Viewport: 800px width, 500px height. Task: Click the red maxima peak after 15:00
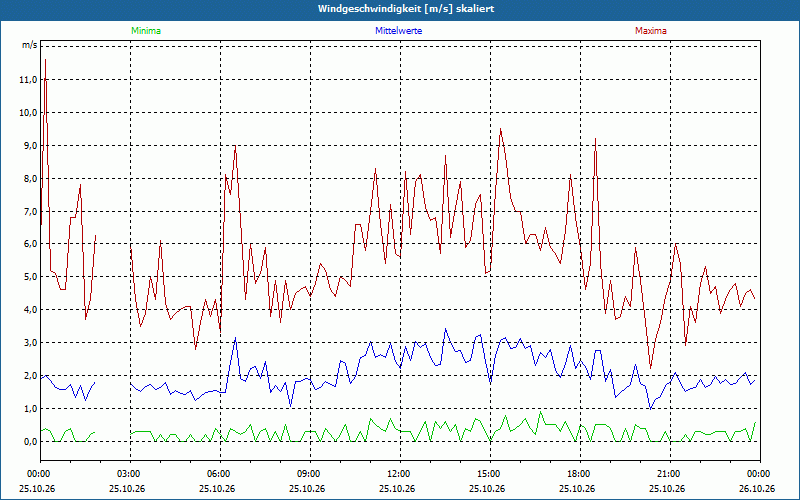point(501,129)
